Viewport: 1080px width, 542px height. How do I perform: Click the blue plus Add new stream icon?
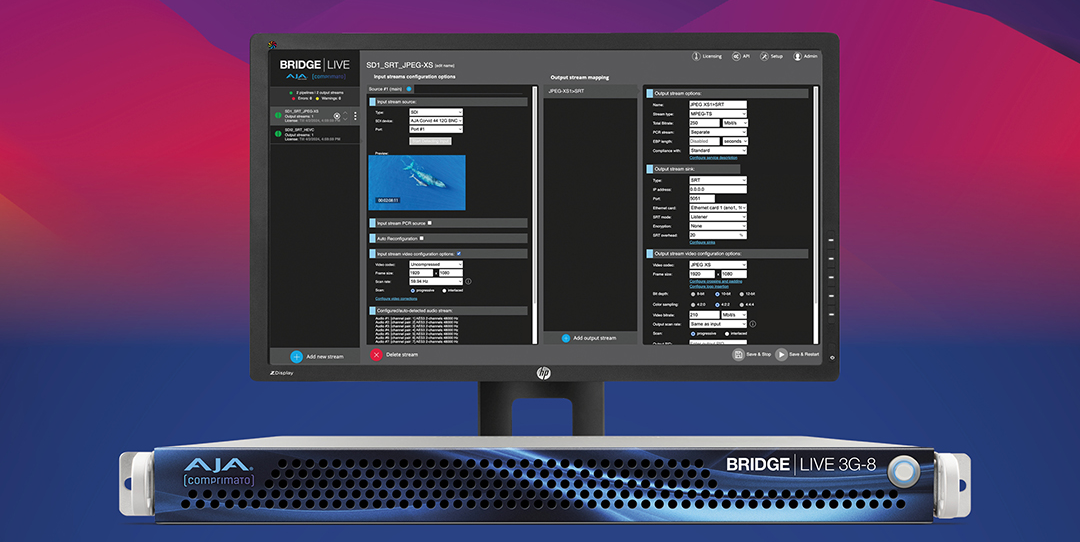296,357
